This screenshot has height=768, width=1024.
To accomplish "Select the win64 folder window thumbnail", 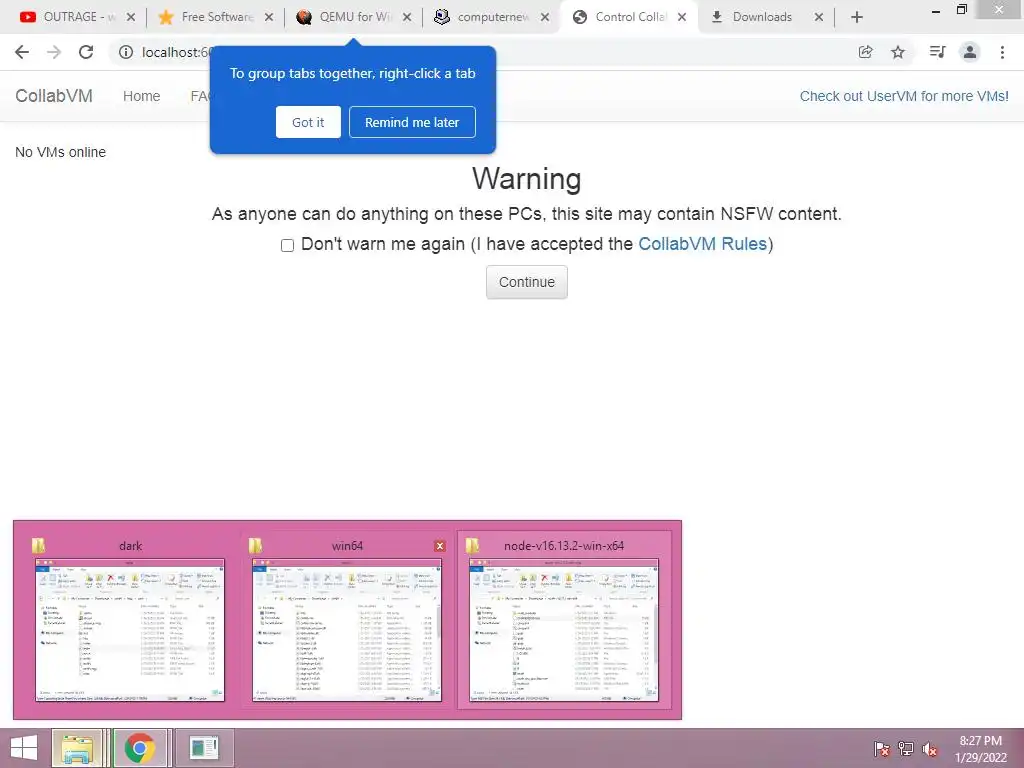I will 347,620.
